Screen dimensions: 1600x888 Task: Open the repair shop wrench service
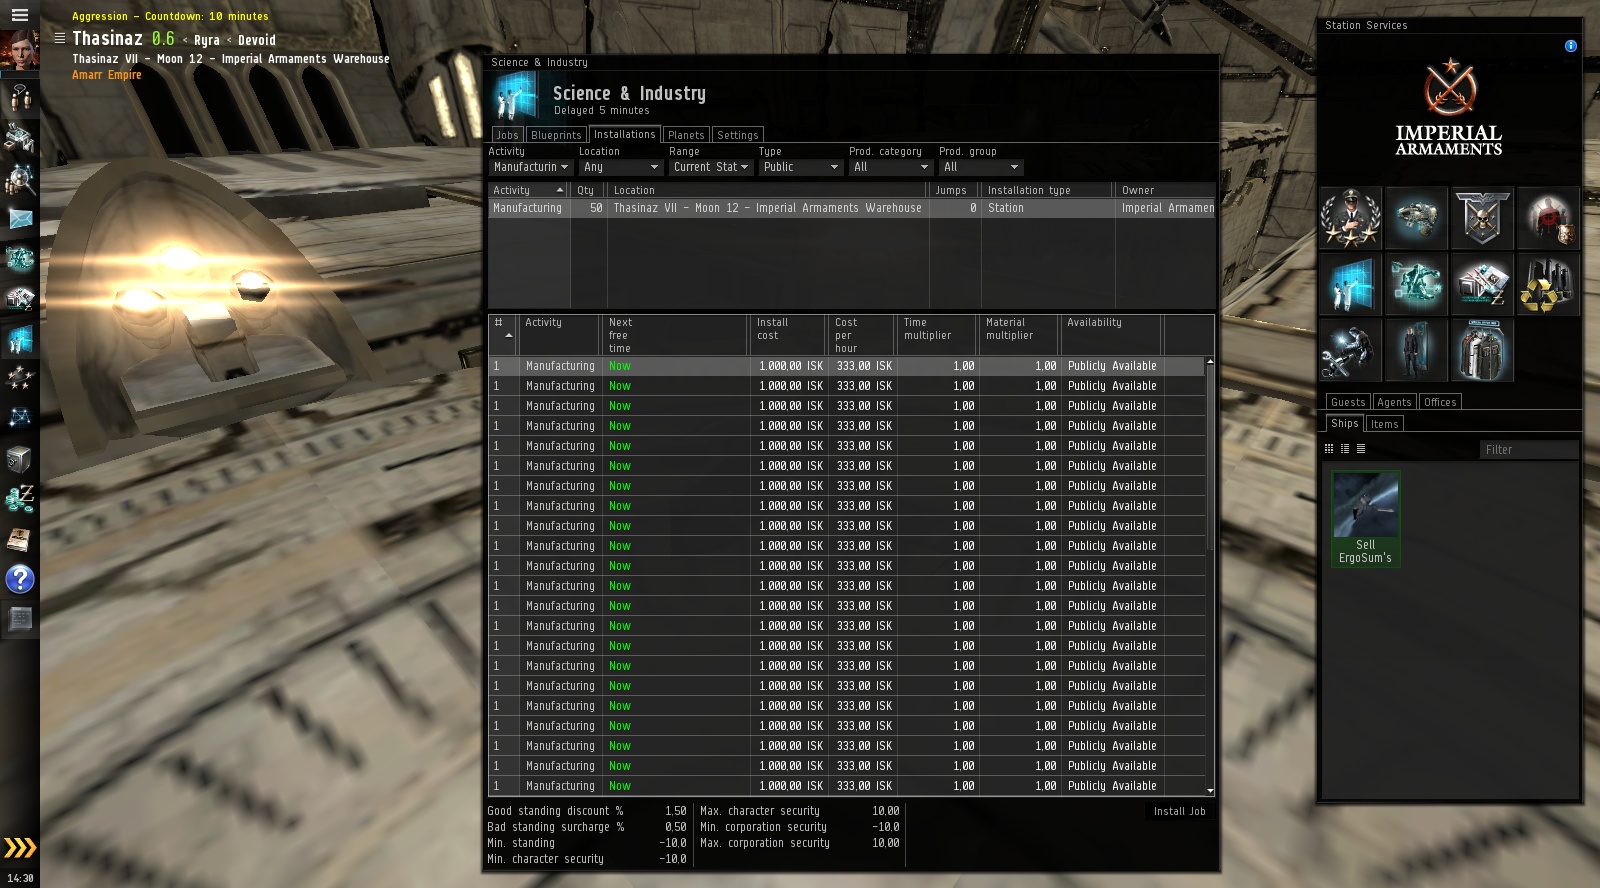(1350, 350)
